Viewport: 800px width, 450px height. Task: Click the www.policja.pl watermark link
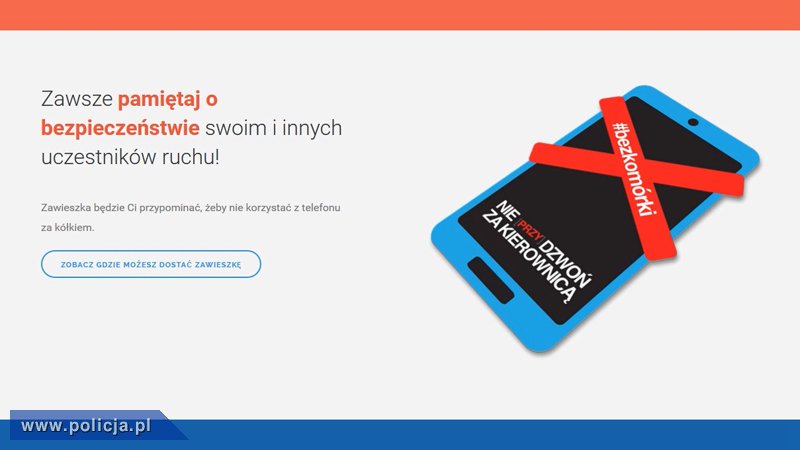86,426
